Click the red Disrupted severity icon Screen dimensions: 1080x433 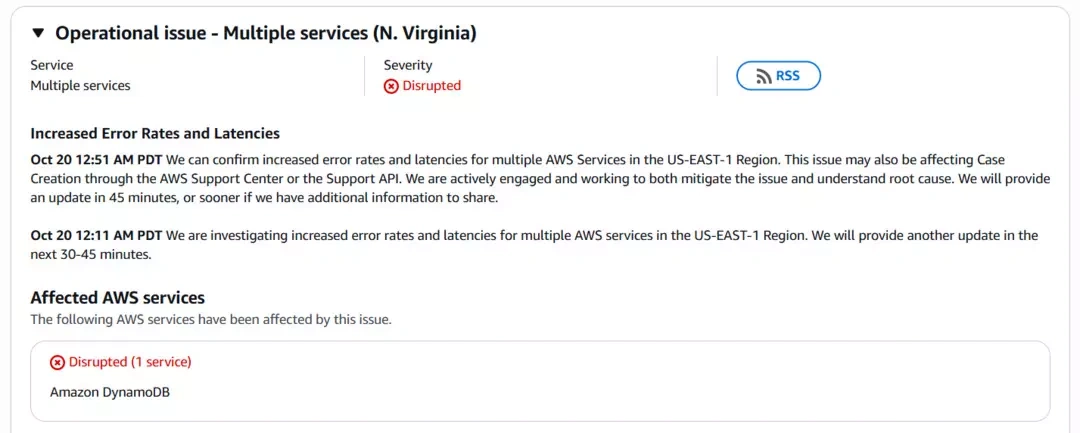coord(391,86)
